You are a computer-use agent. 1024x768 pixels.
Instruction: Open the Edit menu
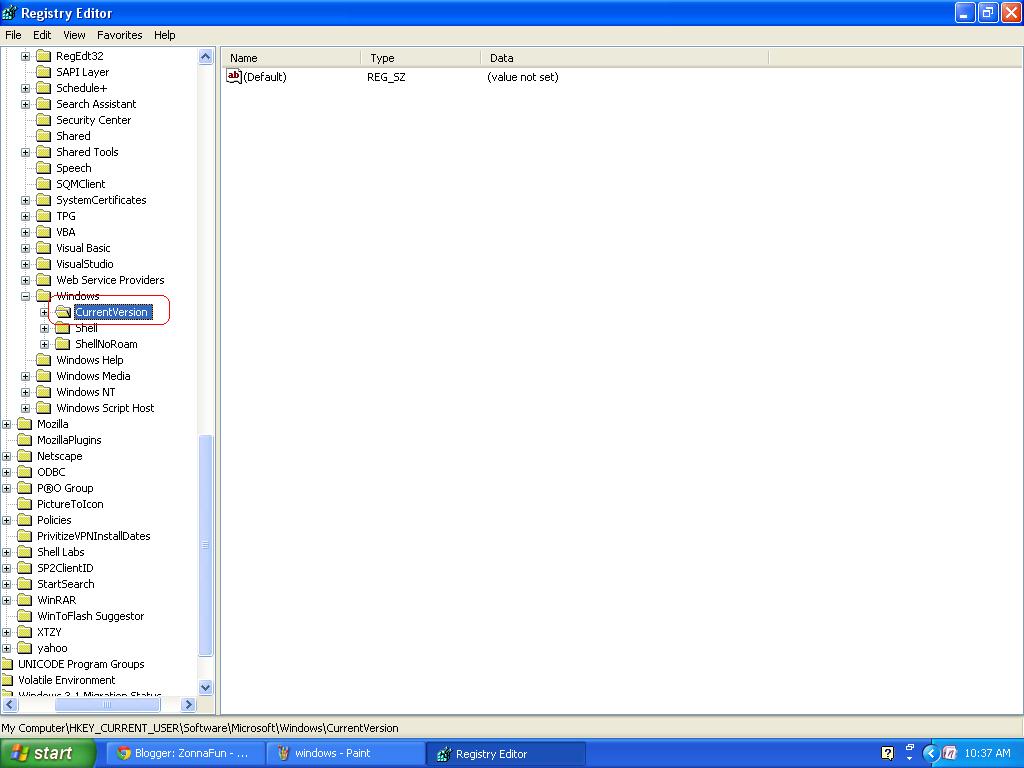42,35
